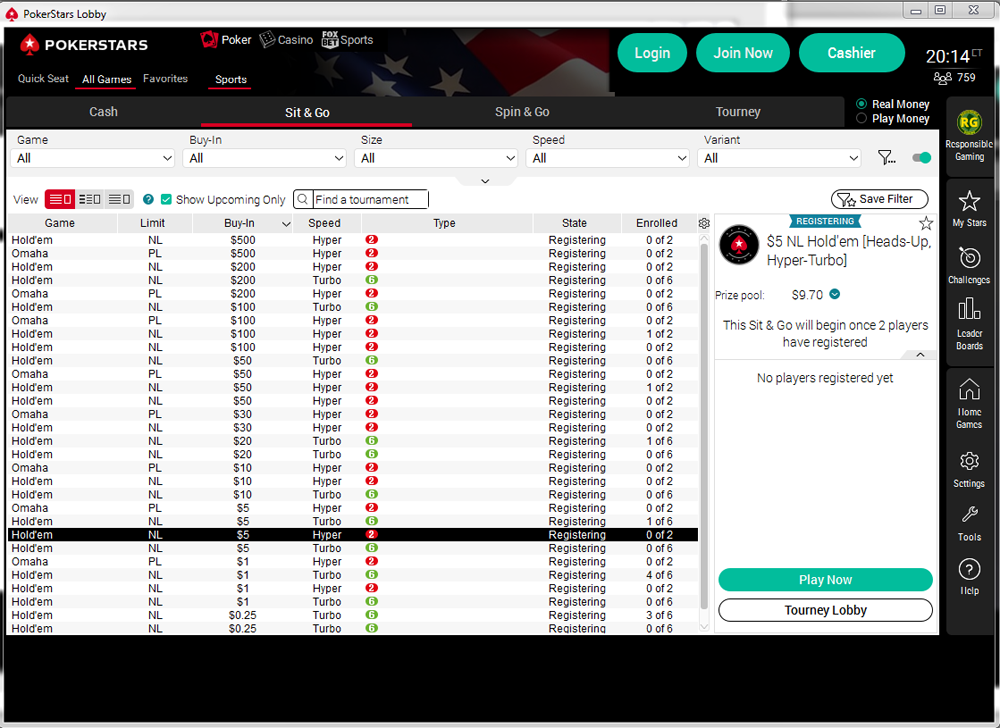This screenshot has width=1000, height=728.
Task: Open My Stars star icon
Action: click(x=969, y=201)
